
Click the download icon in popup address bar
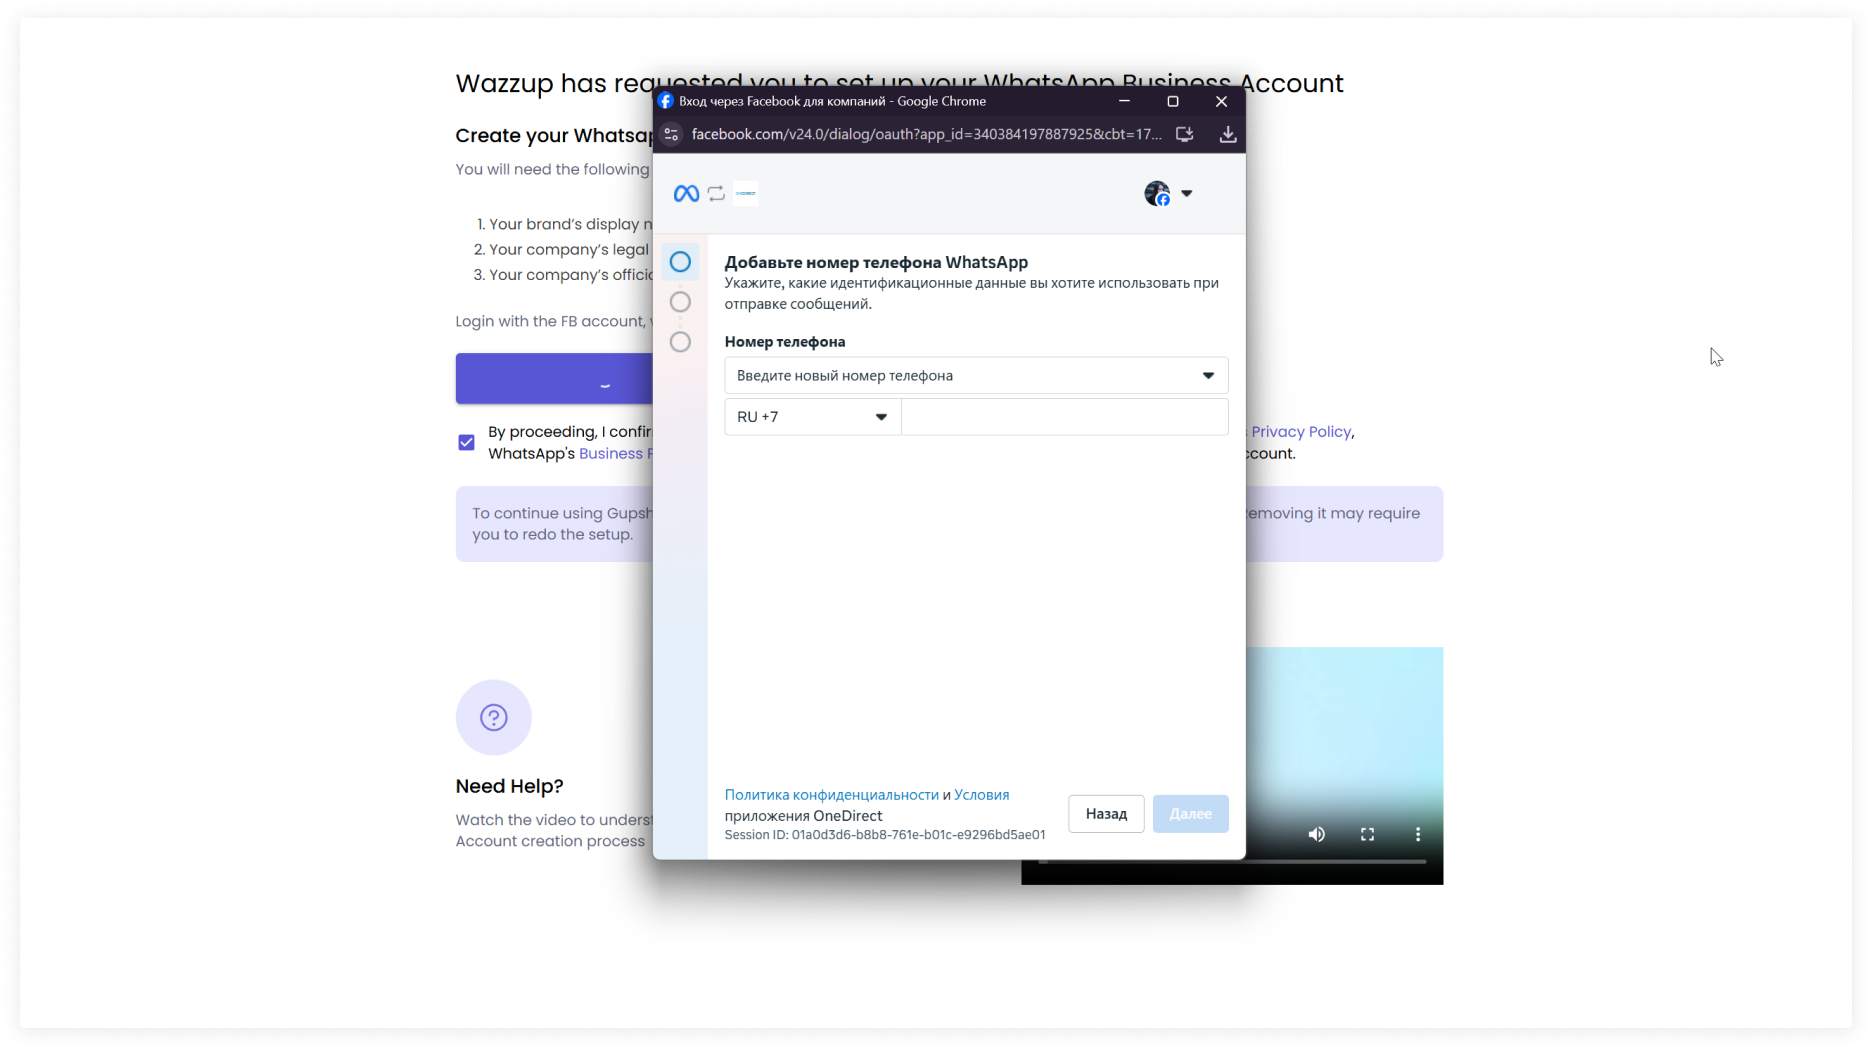[1228, 134]
